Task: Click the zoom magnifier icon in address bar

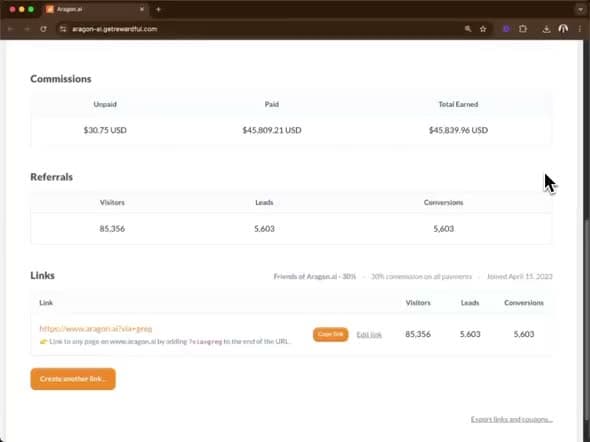Action: click(x=468, y=29)
